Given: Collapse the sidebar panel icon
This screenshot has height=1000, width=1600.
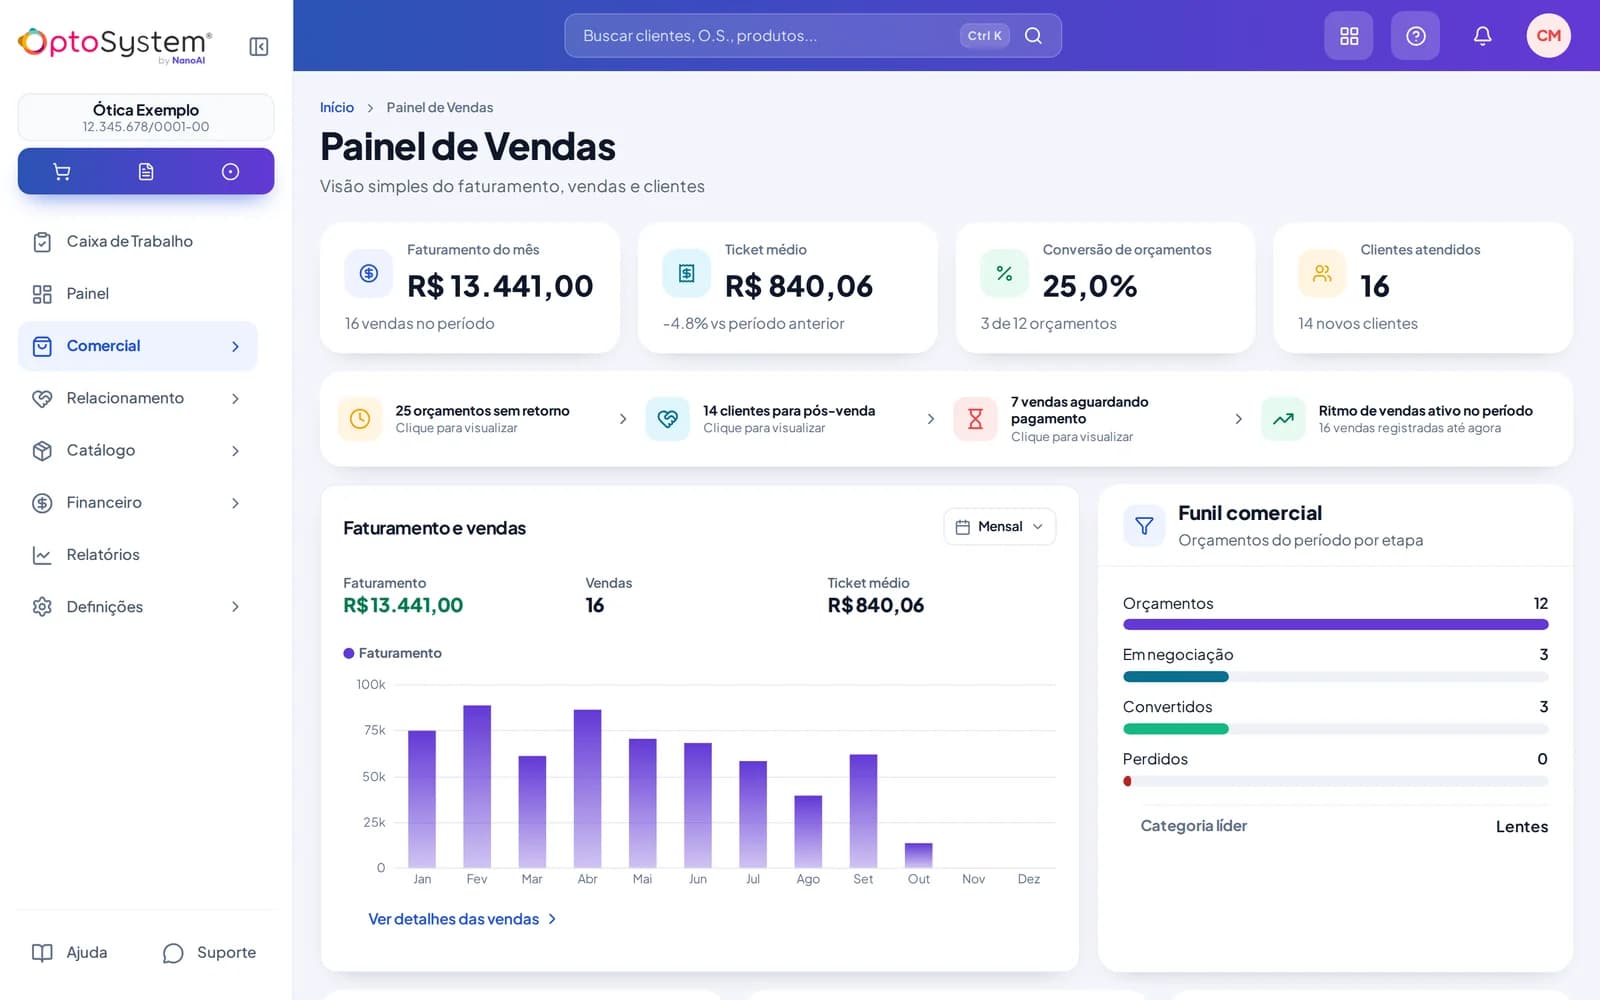Looking at the screenshot, I should pyautogui.click(x=259, y=46).
